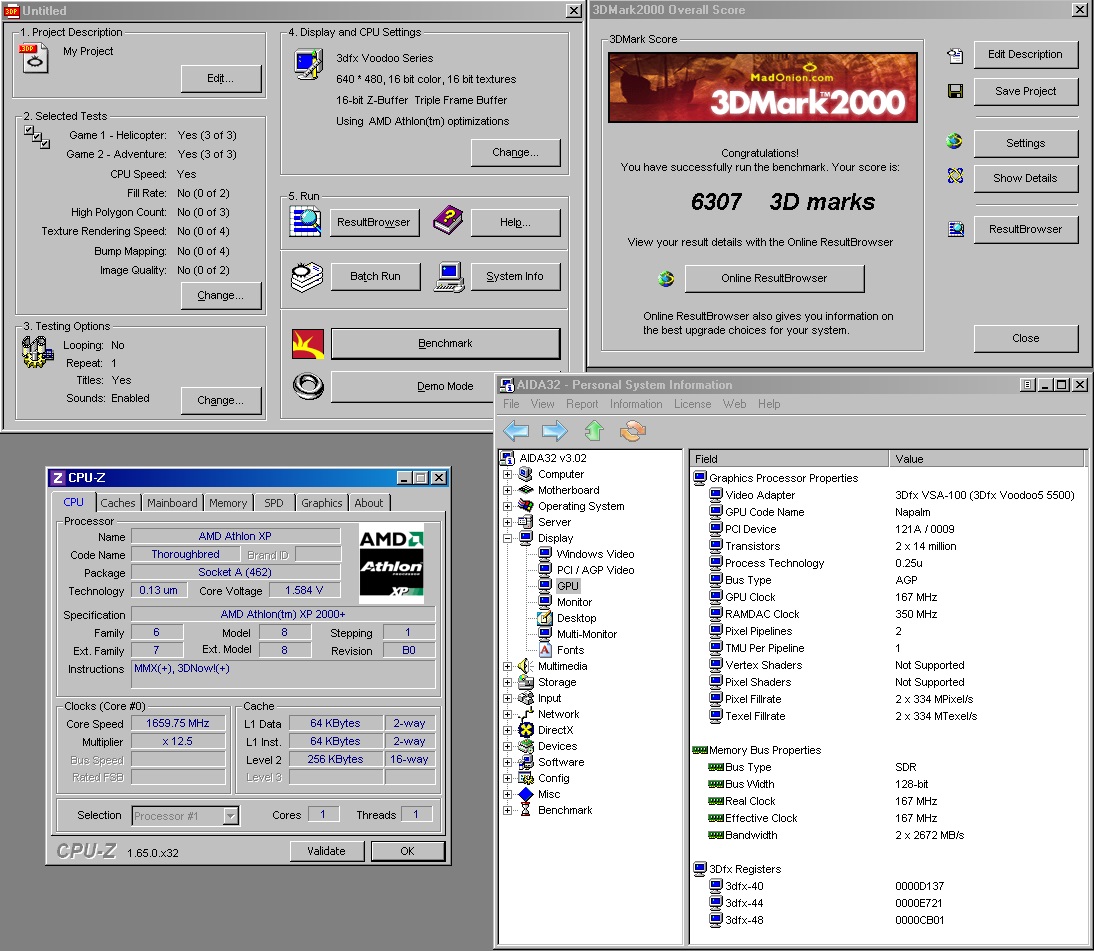
Task: Click the ResultBrowser icon in score window
Action: click(x=956, y=229)
